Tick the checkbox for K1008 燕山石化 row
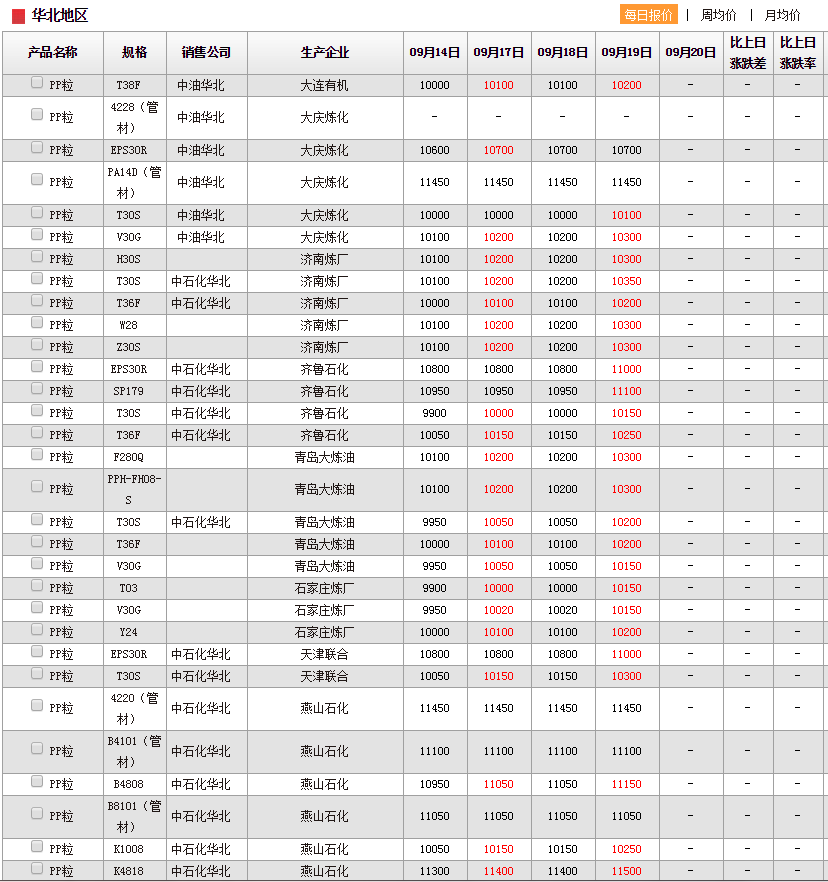Viewport: 828px width, 882px height. tap(37, 847)
